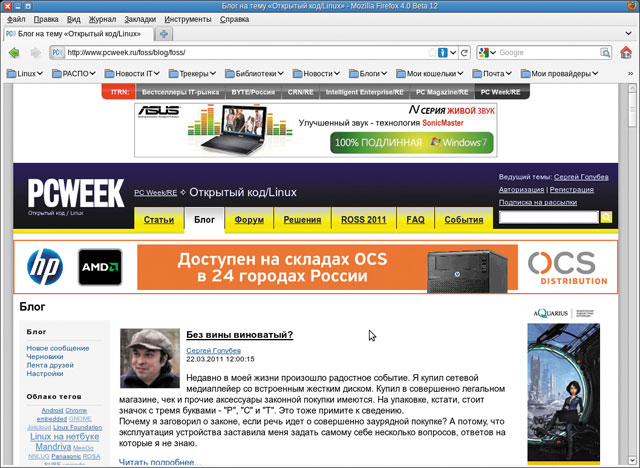
Task: Click the blue info icon in address bar
Action: pos(442,53)
